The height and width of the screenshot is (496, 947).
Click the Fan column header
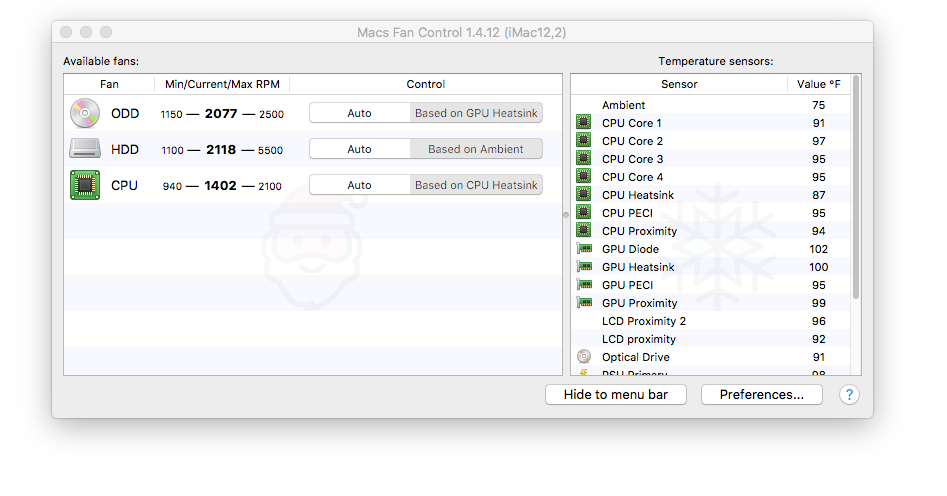click(x=109, y=84)
